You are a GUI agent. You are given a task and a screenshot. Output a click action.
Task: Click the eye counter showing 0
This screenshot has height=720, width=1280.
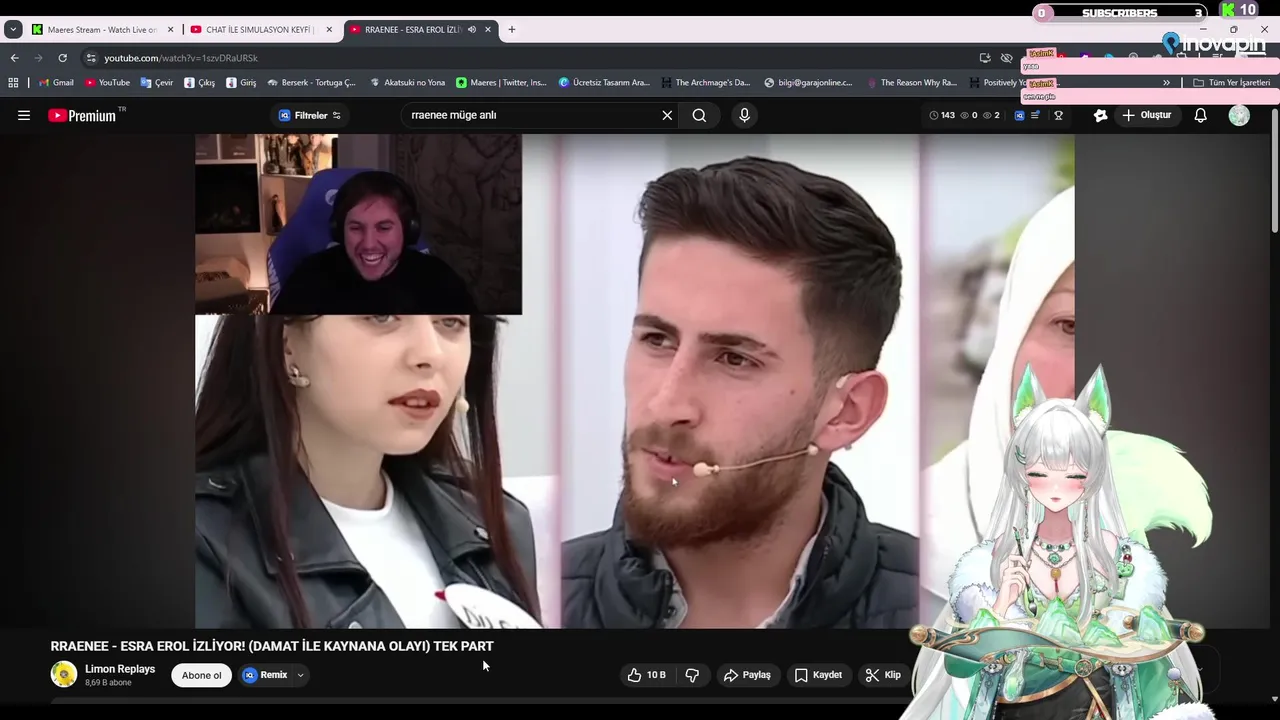(968, 115)
